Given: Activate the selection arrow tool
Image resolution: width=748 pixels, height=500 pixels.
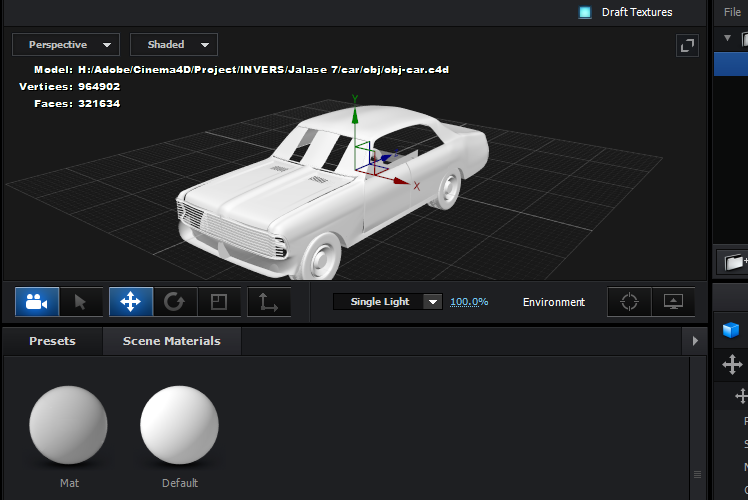Looking at the screenshot, I should [x=81, y=302].
